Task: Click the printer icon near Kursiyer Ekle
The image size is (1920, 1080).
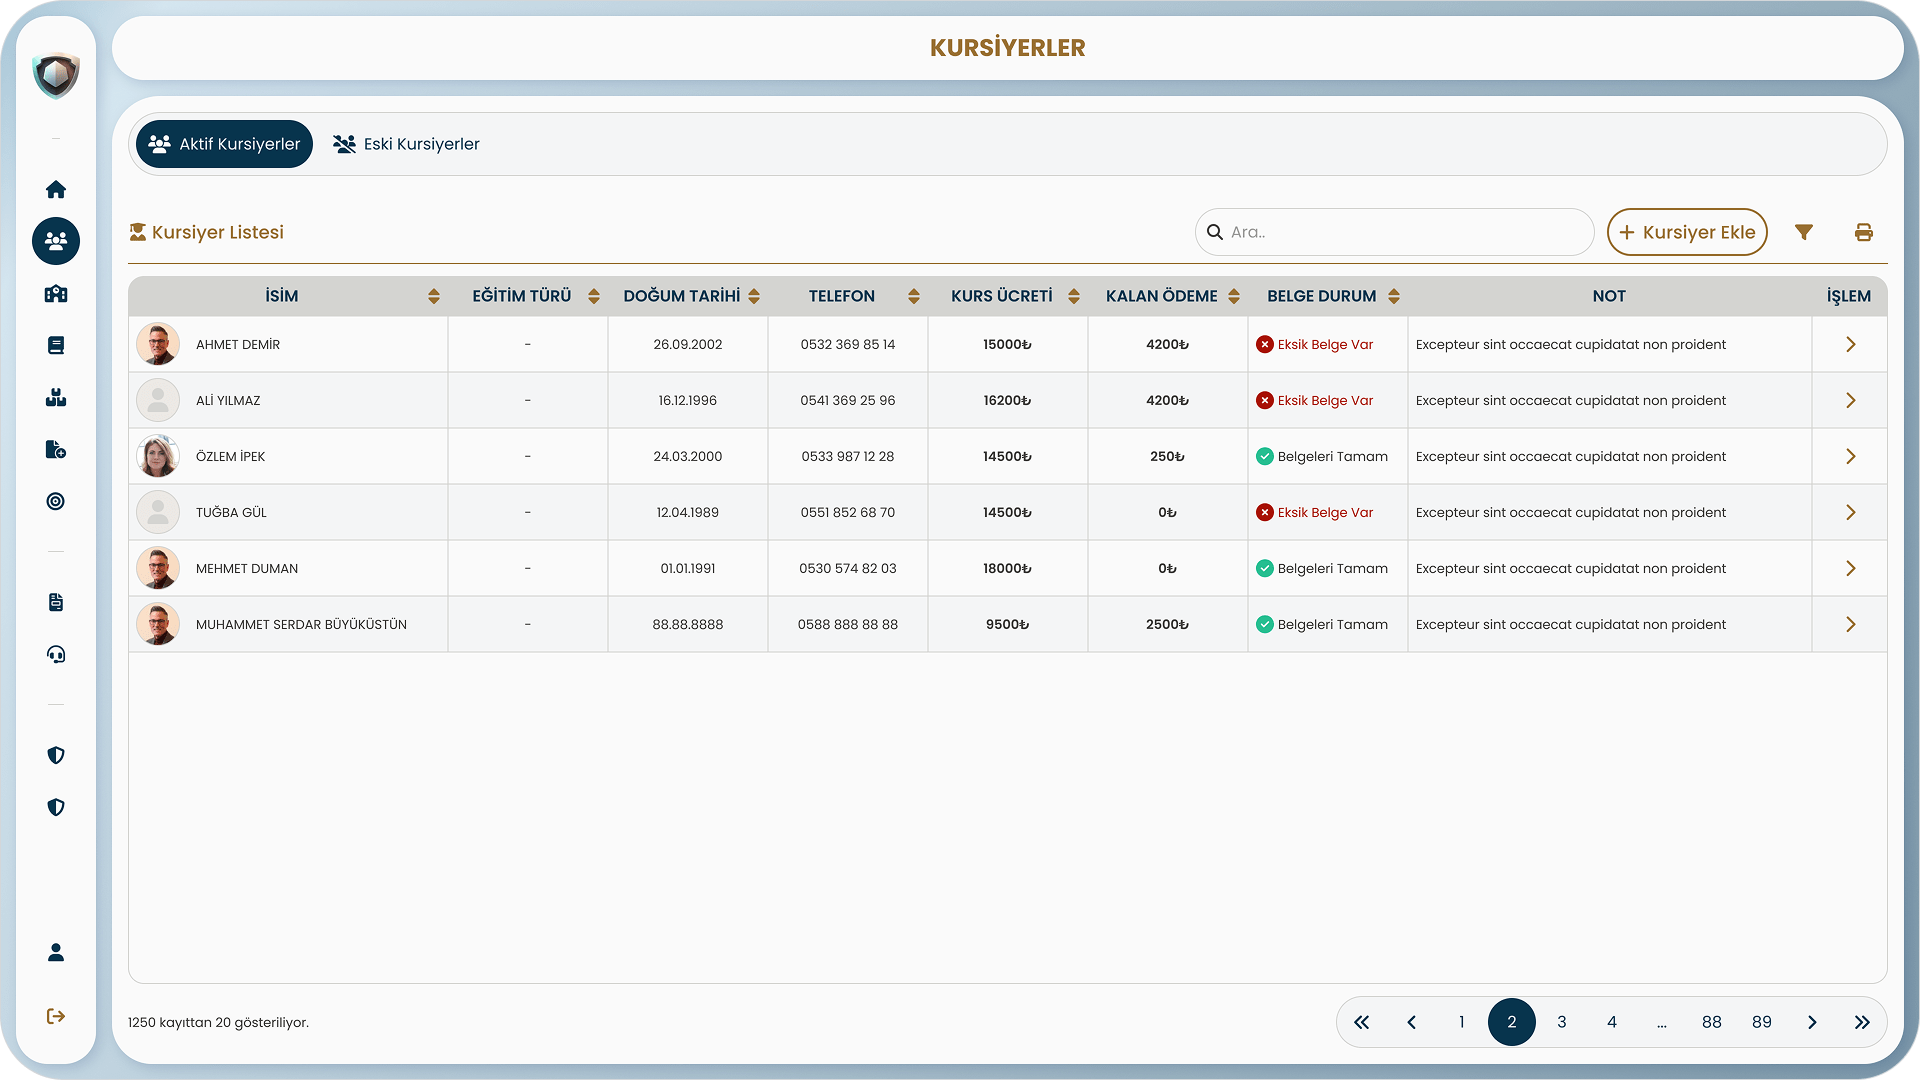Action: click(x=1864, y=232)
